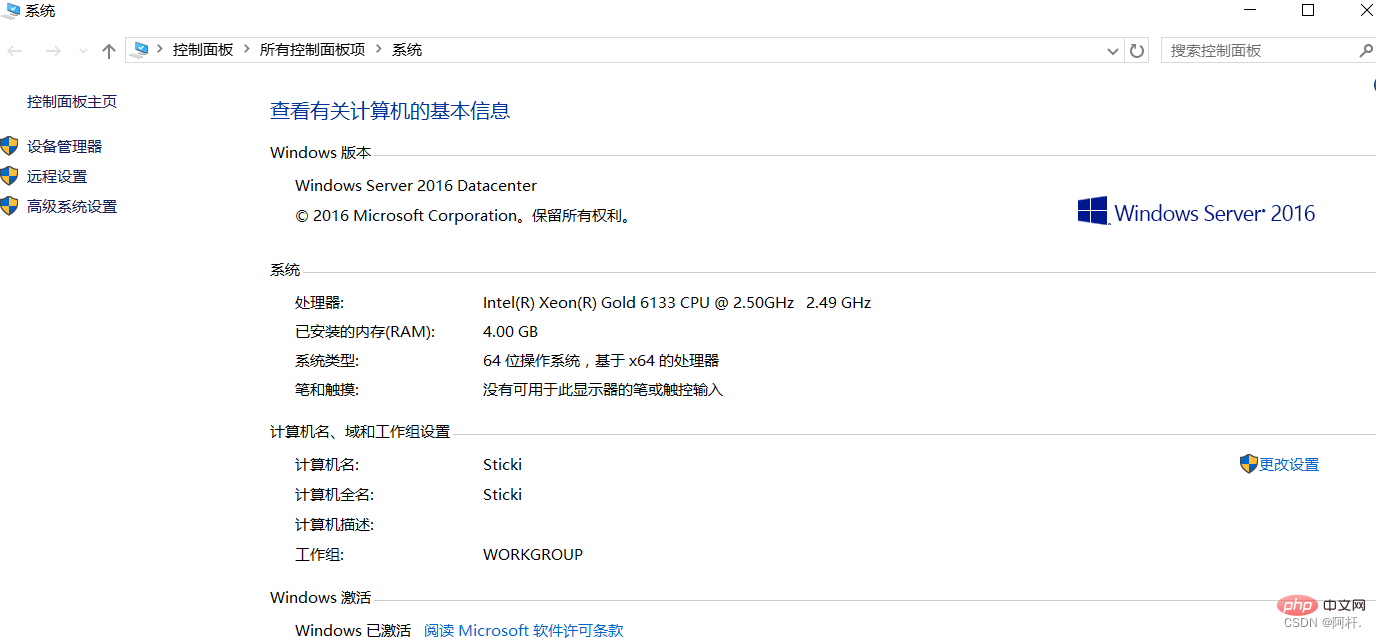Select Sticki in 计算机全名 row

pyautogui.click(x=503, y=495)
